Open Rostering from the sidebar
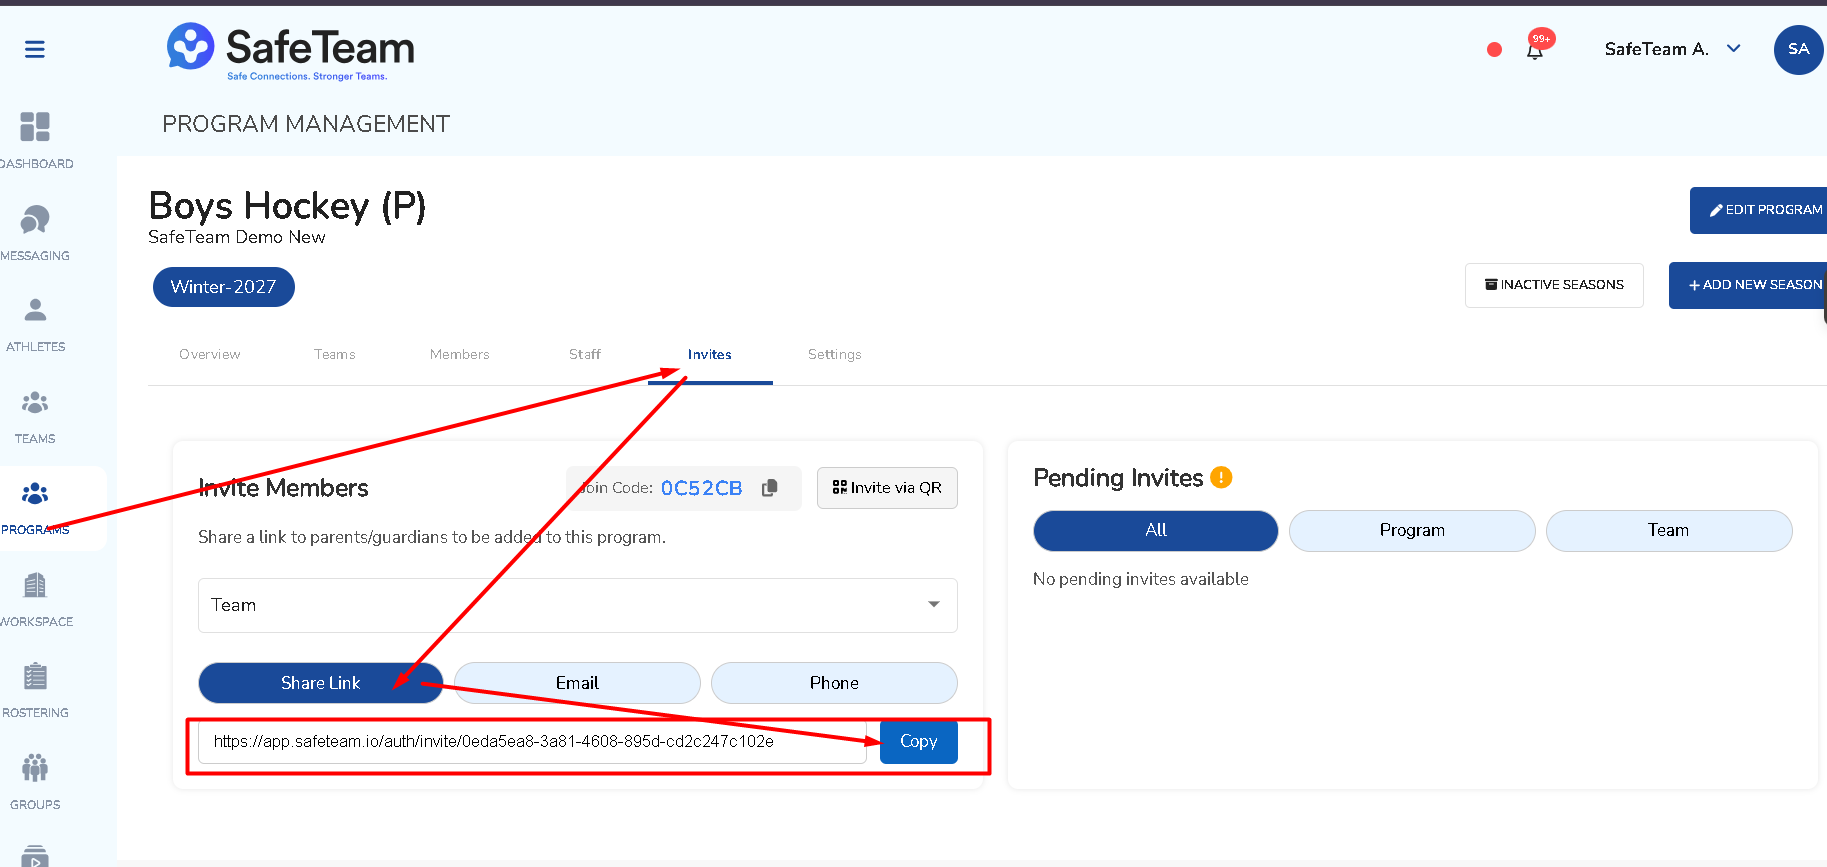The height and width of the screenshot is (867, 1827). 35,690
